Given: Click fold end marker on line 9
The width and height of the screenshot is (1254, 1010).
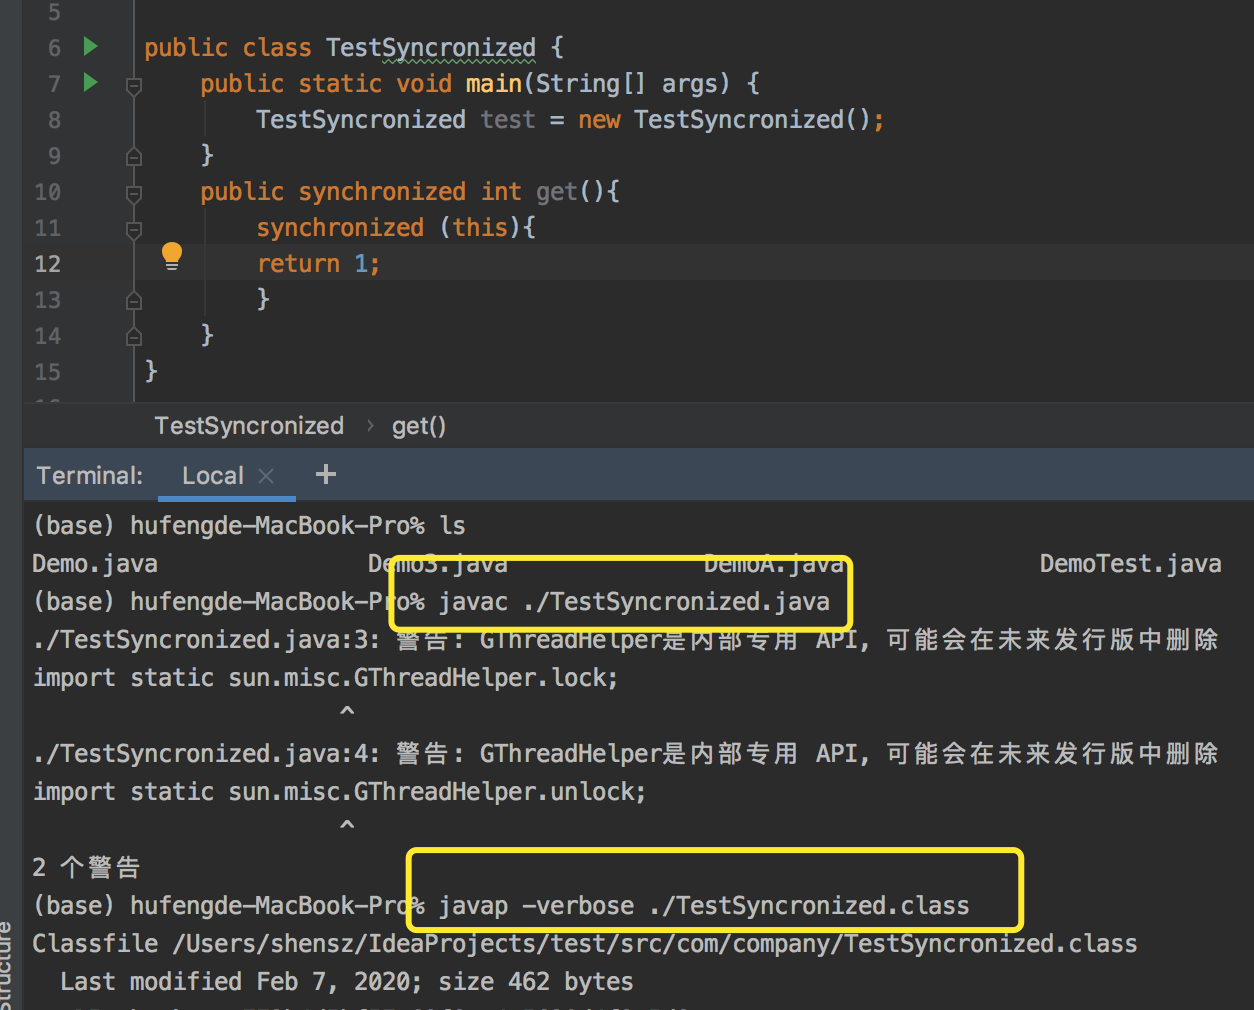Looking at the screenshot, I should point(134,157).
